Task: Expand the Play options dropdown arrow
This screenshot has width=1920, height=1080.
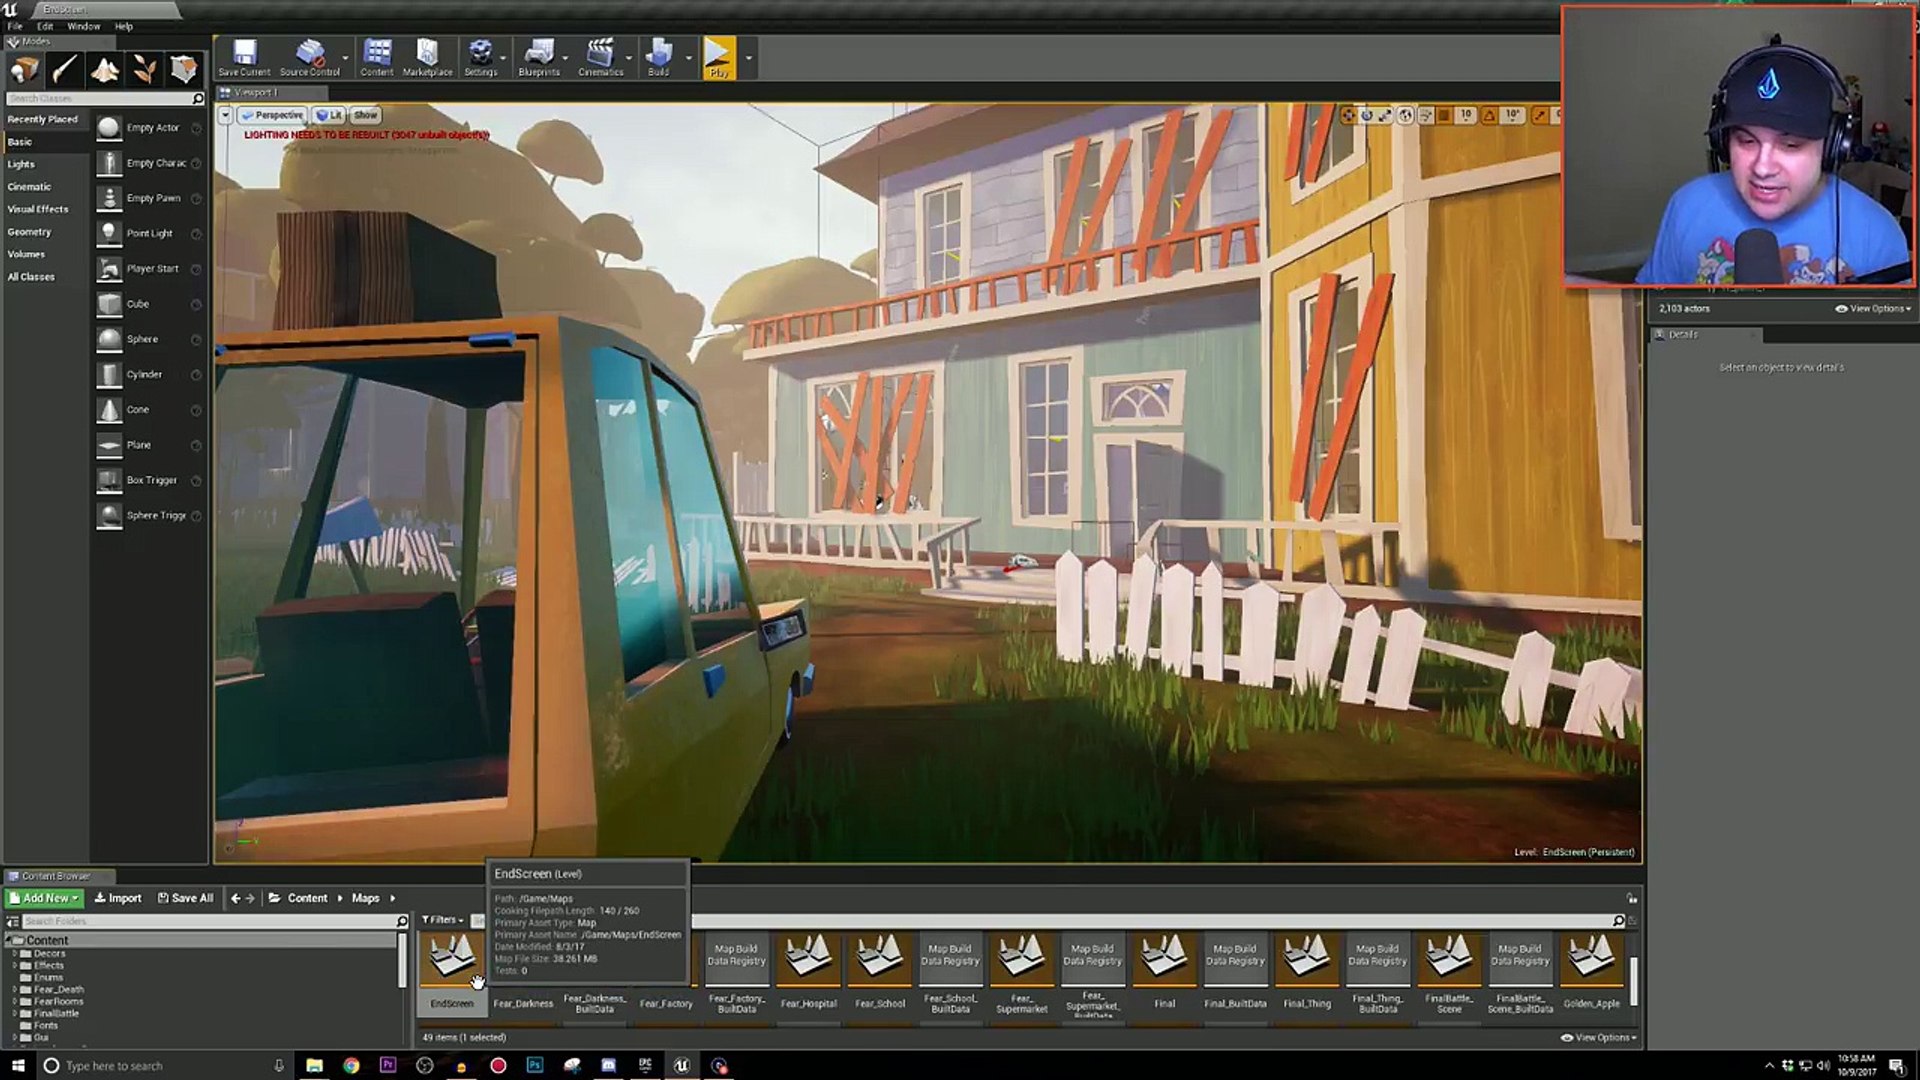Action: point(749,58)
